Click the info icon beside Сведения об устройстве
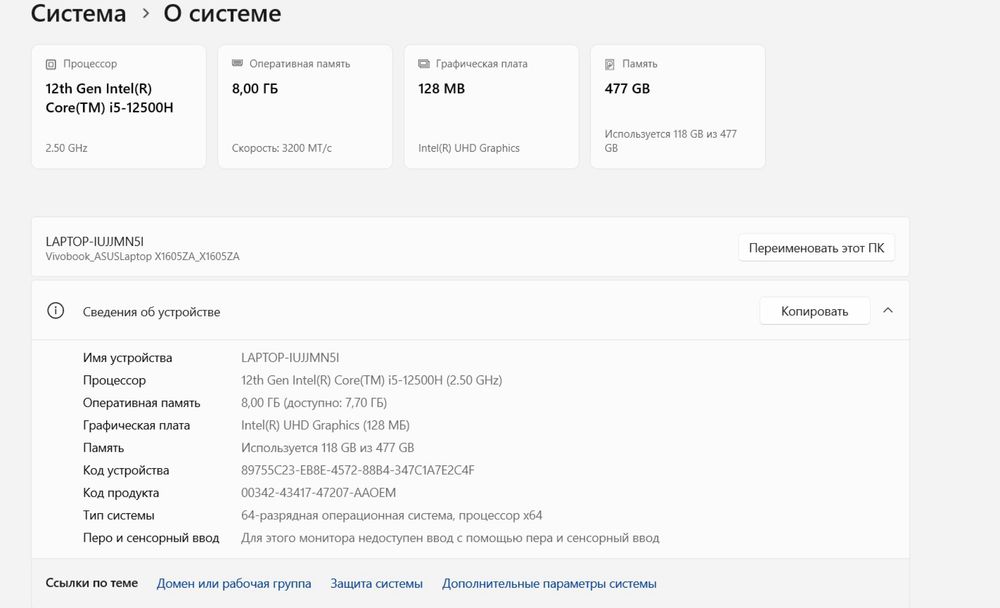Image resolution: width=1000 pixels, height=608 pixels. coord(55,311)
